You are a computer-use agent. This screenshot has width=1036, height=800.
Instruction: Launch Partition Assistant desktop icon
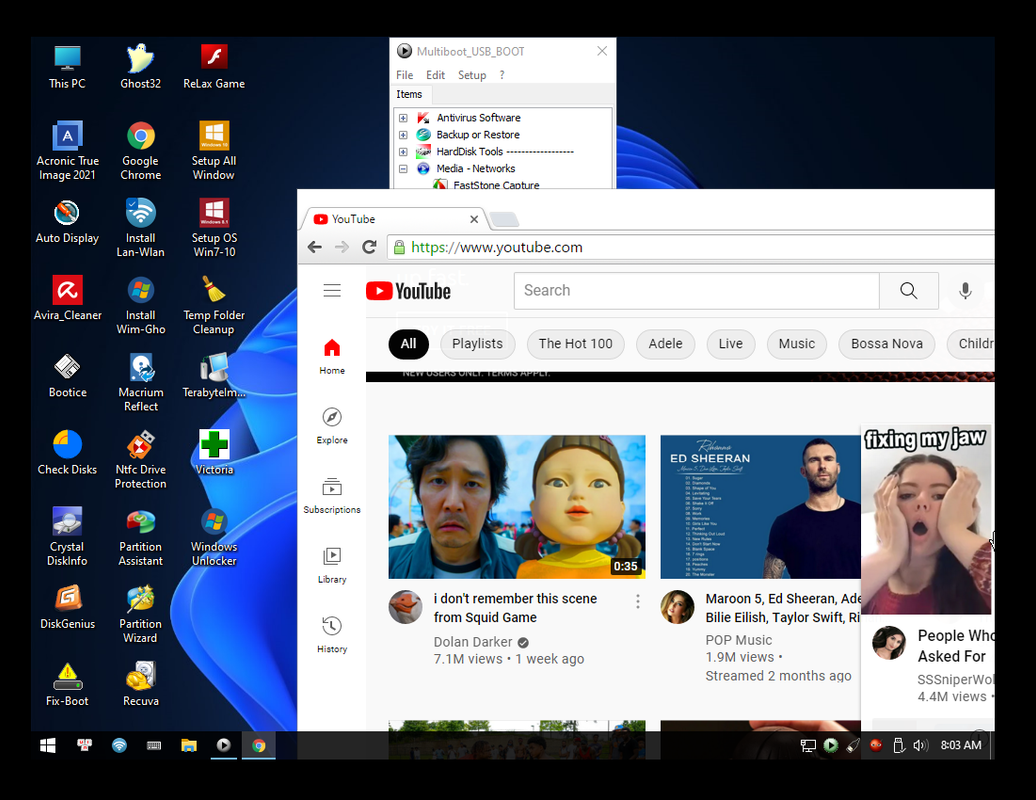click(140, 537)
